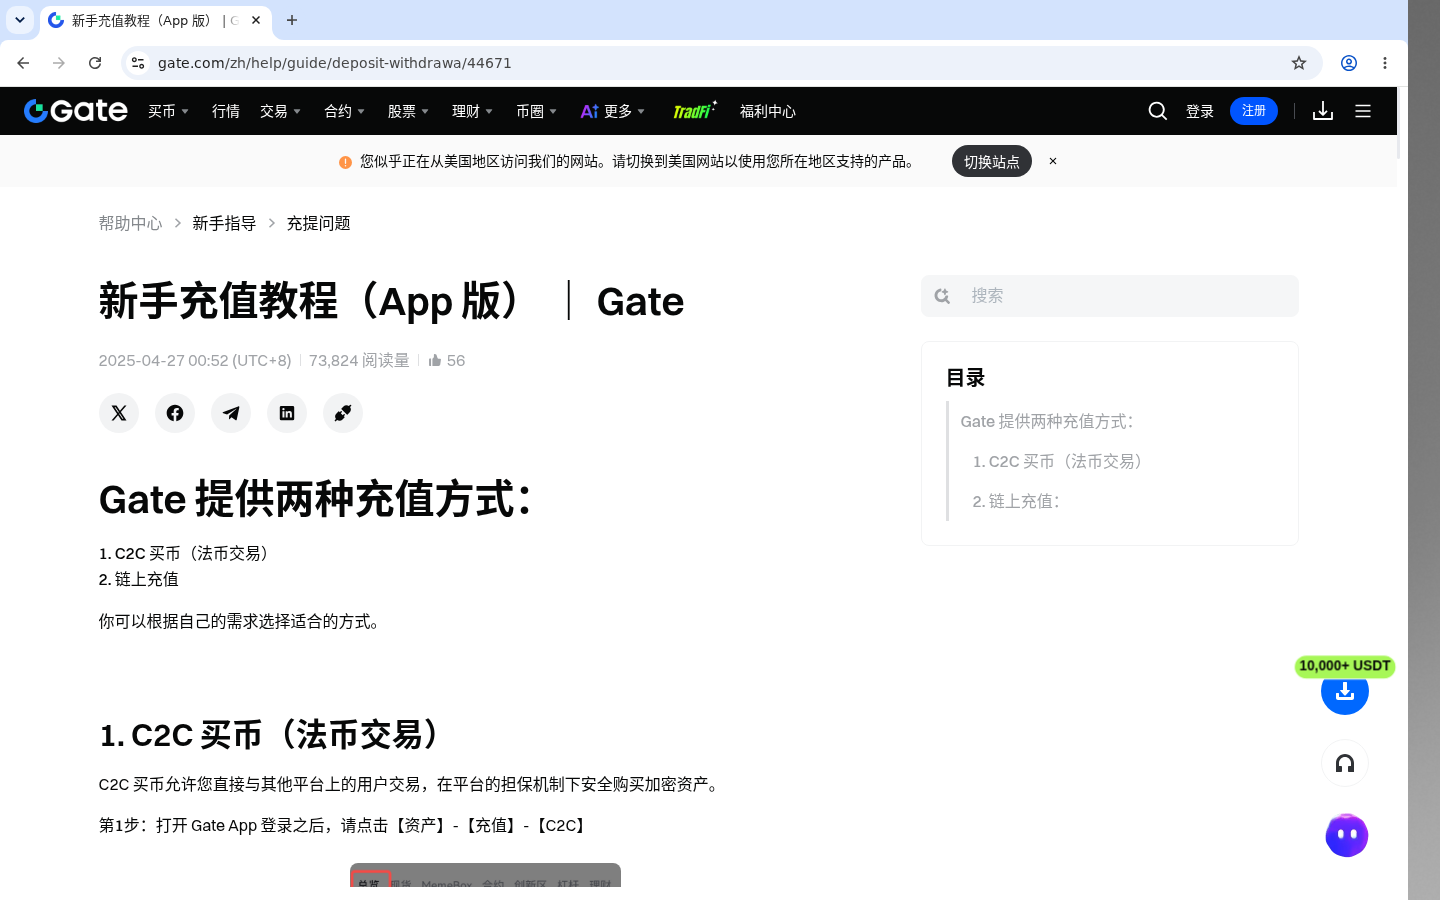1440x900 pixels.
Task: Go to 新手指导 breadcrumb
Action: (224, 223)
